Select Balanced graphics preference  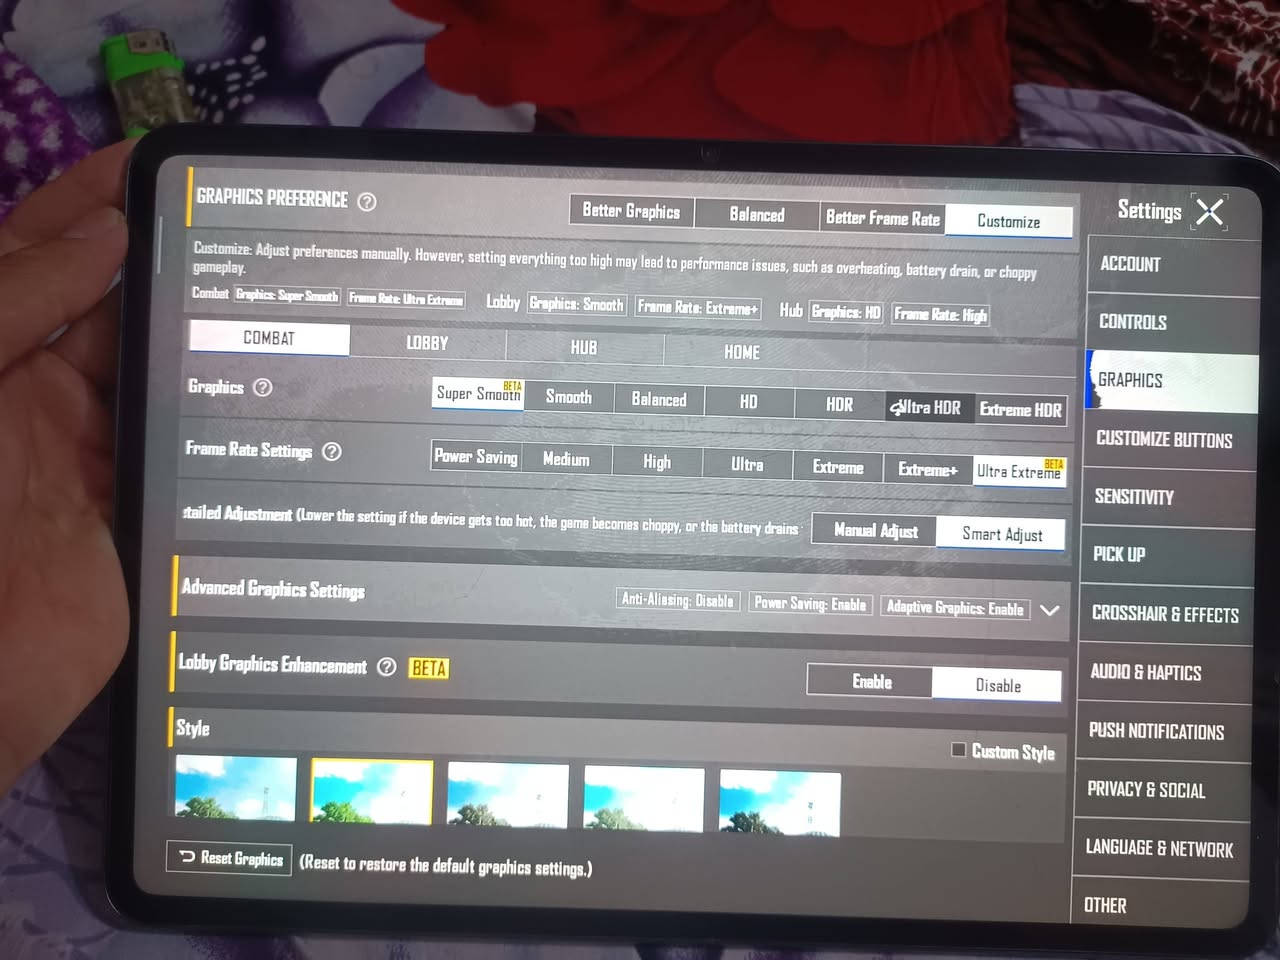(x=757, y=215)
